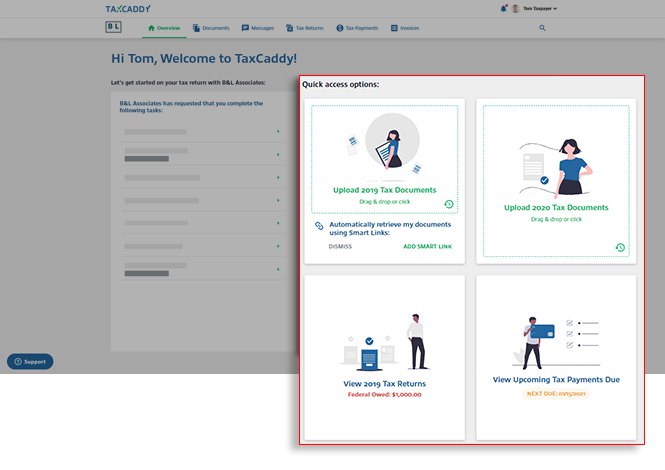Screen dimensions: 665x470
Task: Expand the Tom Taxpayer account menu
Action: click(x=540, y=8)
